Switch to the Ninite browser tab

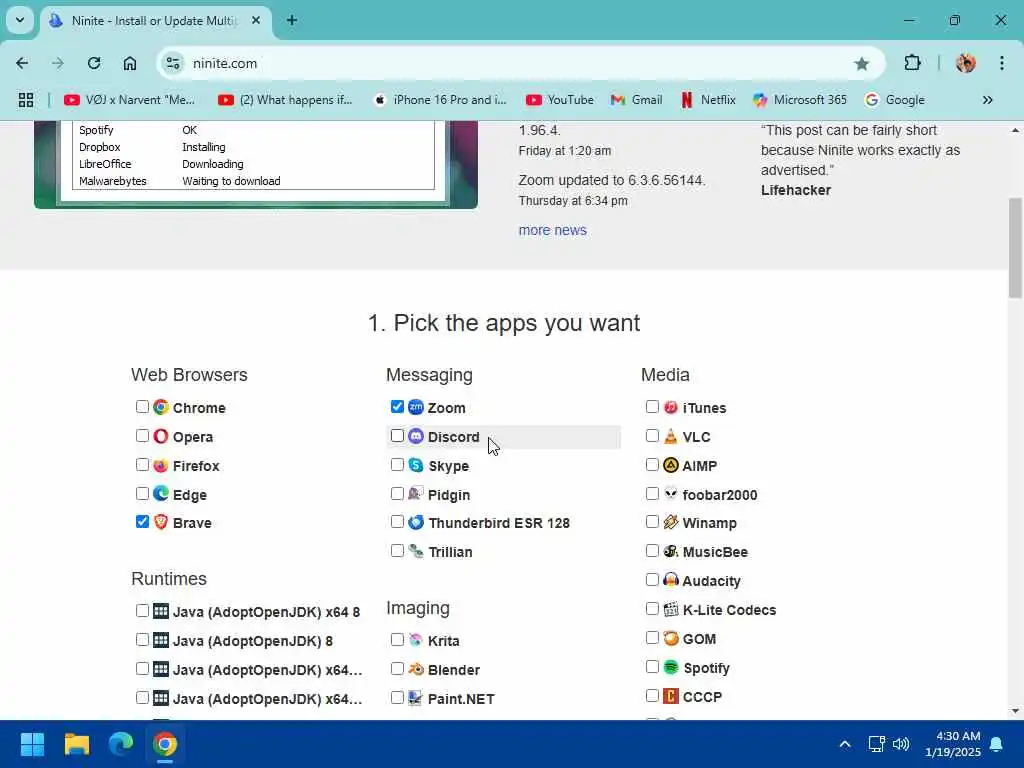pyautogui.click(x=156, y=21)
